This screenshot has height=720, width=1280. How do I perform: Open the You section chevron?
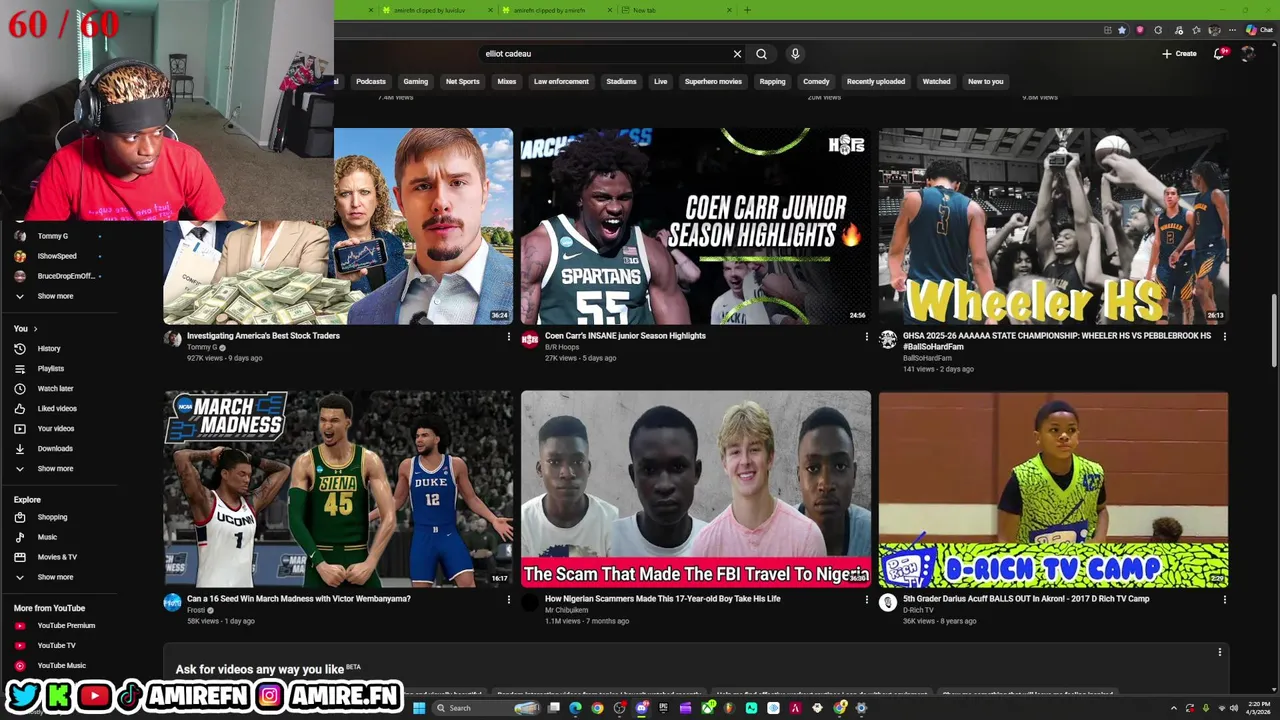click(35, 329)
